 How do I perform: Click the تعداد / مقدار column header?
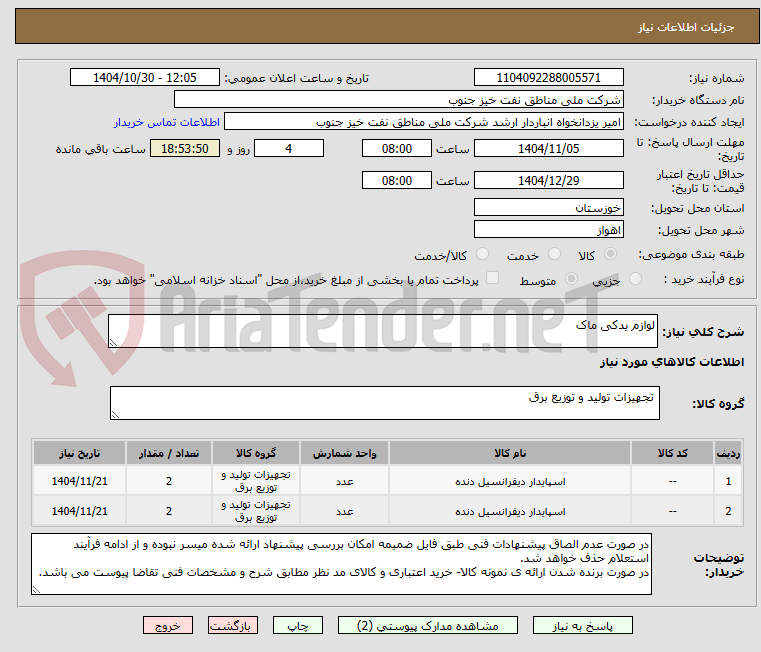point(168,453)
